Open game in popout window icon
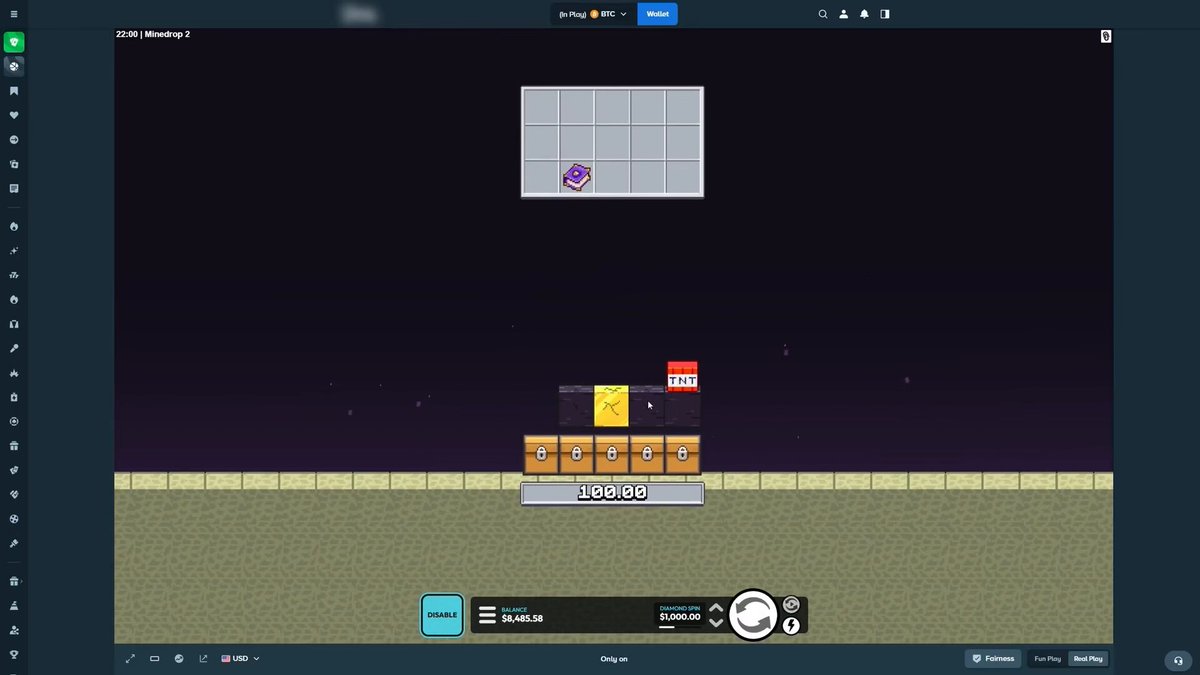The image size is (1200, 675). [204, 659]
